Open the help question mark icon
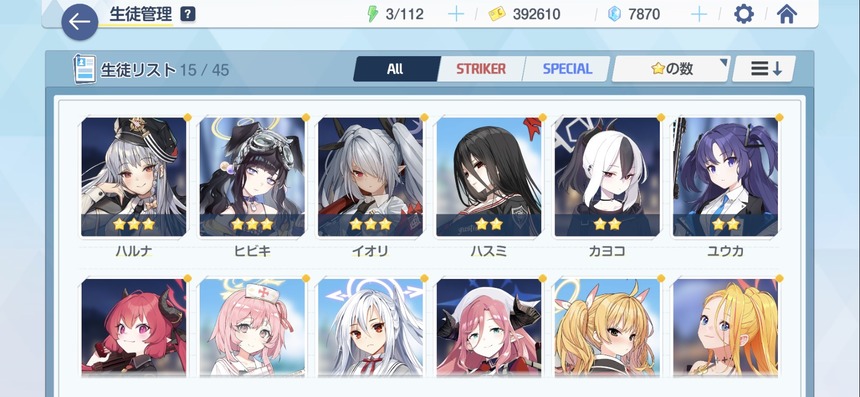This screenshot has width=860, height=397. click(x=188, y=14)
